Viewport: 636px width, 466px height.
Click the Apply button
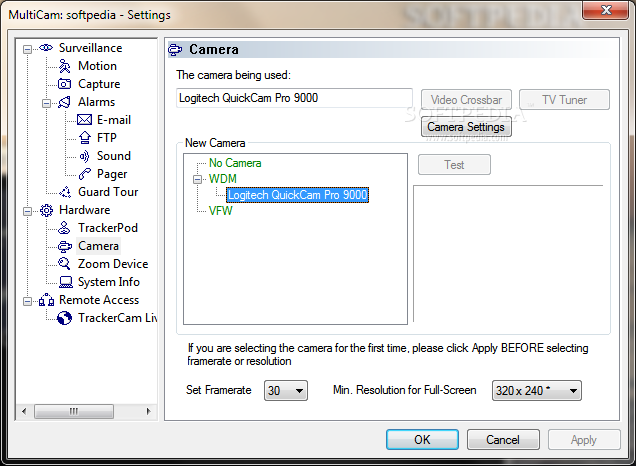[x=584, y=440]
